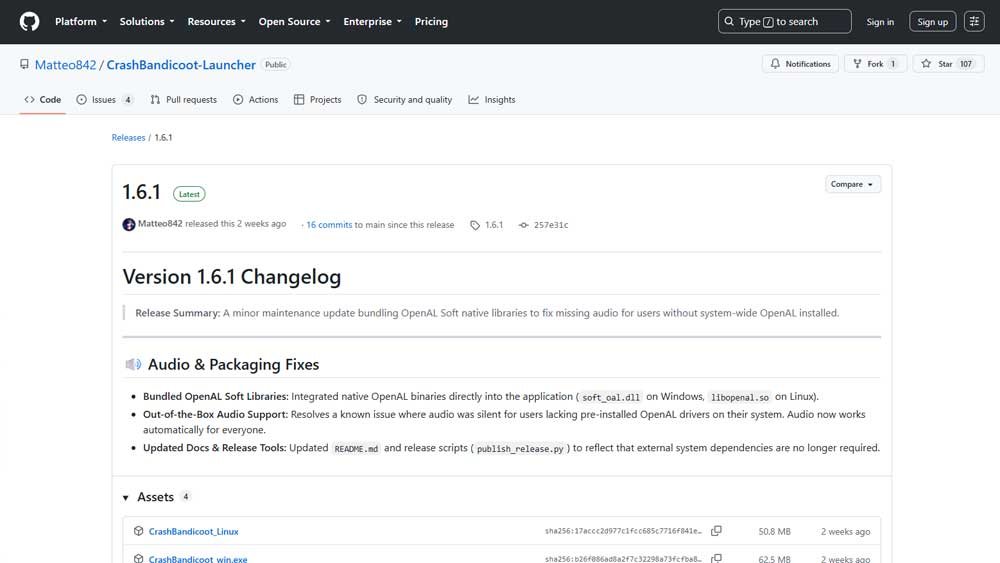Click the Public repository badge
The image size is (1000, 563).
point(276,64)
